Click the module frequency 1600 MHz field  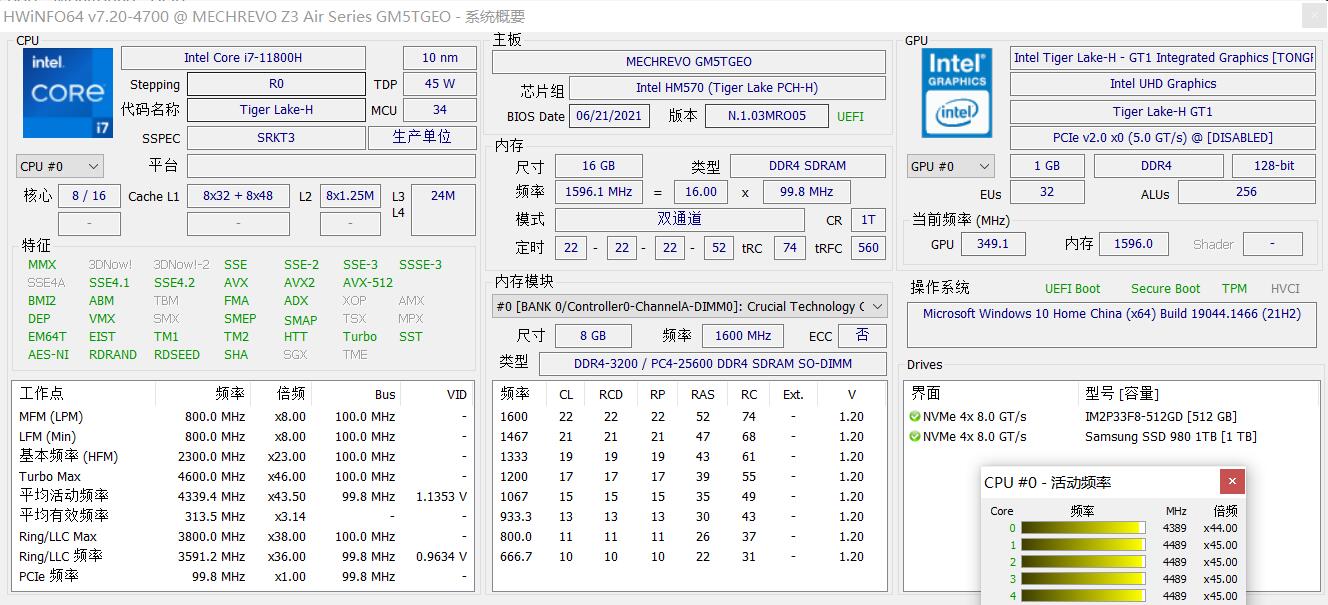tap(743, 336)
